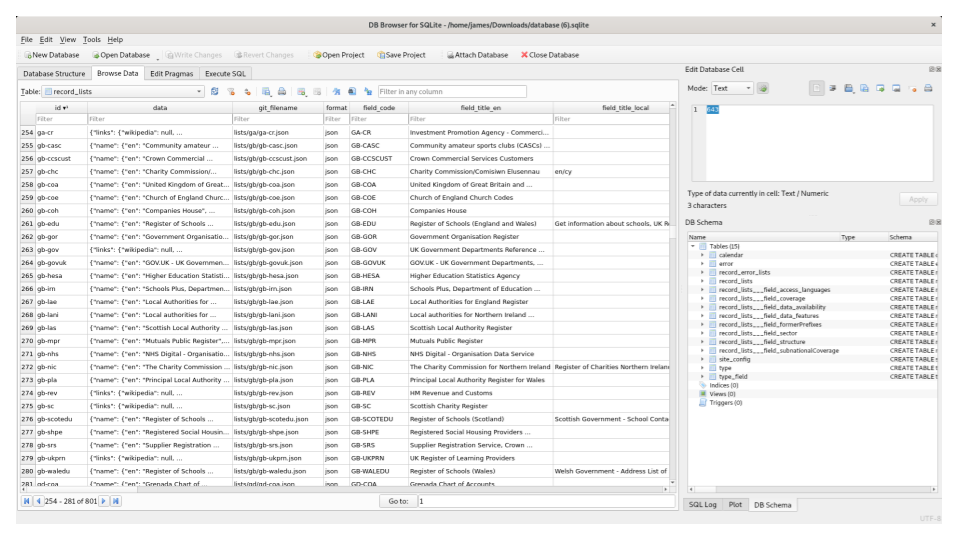Image resolution: width=960 pixels, height=540 pixels.
Task: Click the auto-apply mode icon beside Mode
Action: click(763, 88)
